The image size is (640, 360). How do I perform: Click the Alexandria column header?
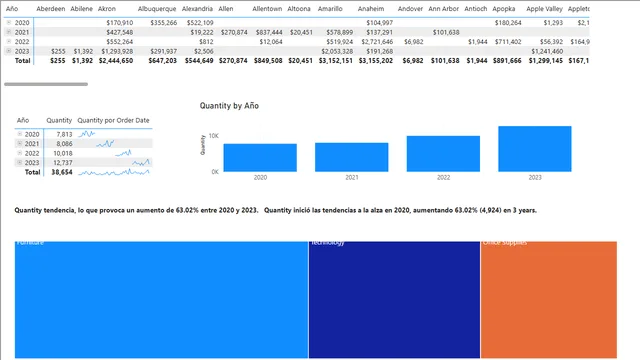pyautogui.click(x=197, y=9)
